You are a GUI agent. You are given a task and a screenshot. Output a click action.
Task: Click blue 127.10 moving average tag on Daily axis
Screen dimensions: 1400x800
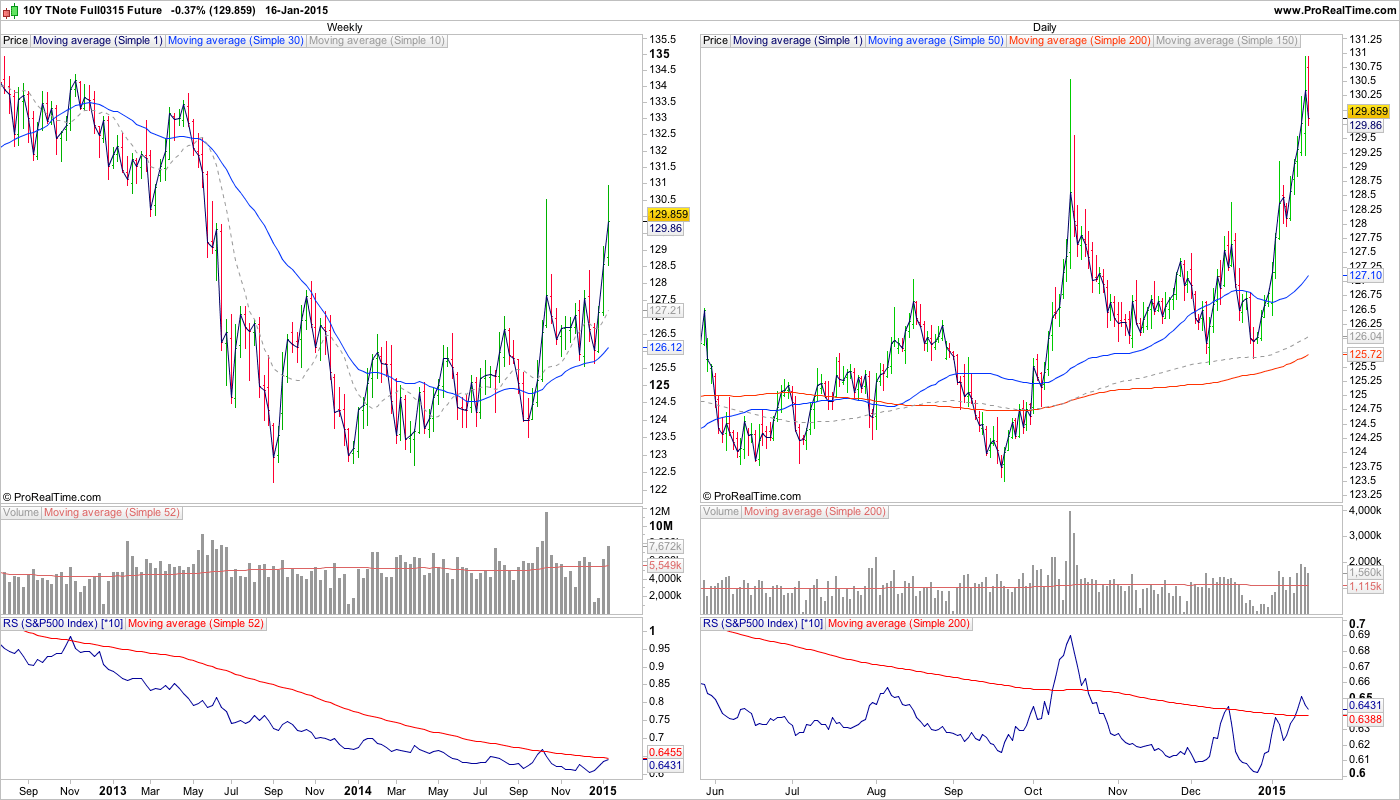tap(1365, 275)
